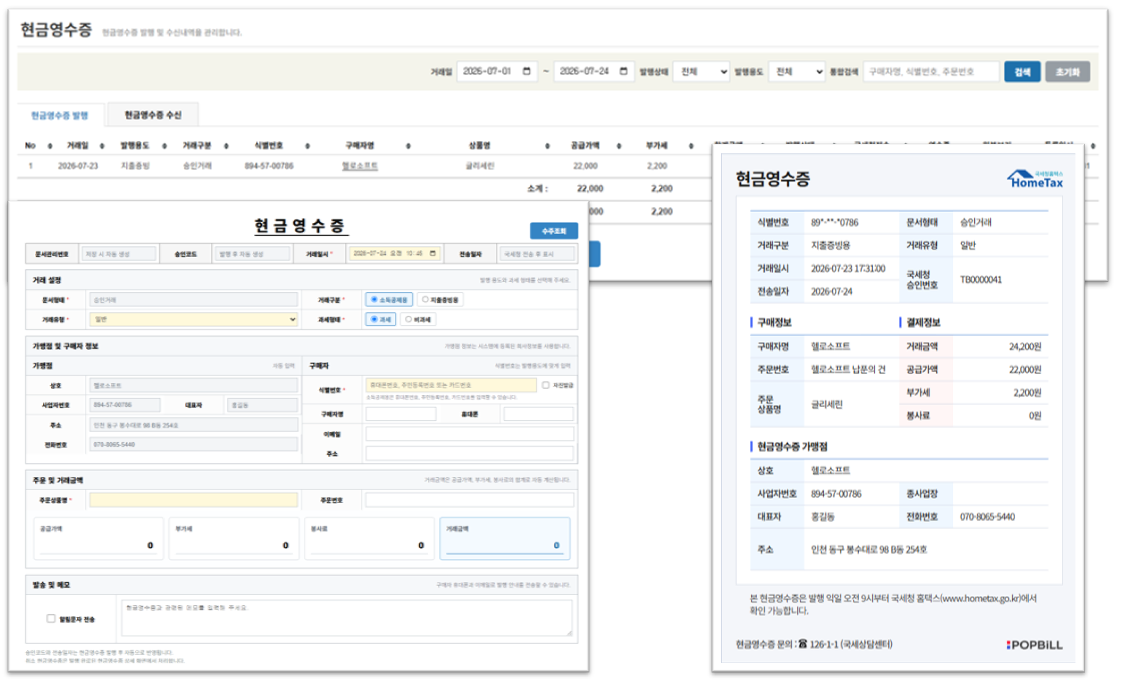
Task: Click the 주문상품명 input field
Action: click(x=193, y=500)
